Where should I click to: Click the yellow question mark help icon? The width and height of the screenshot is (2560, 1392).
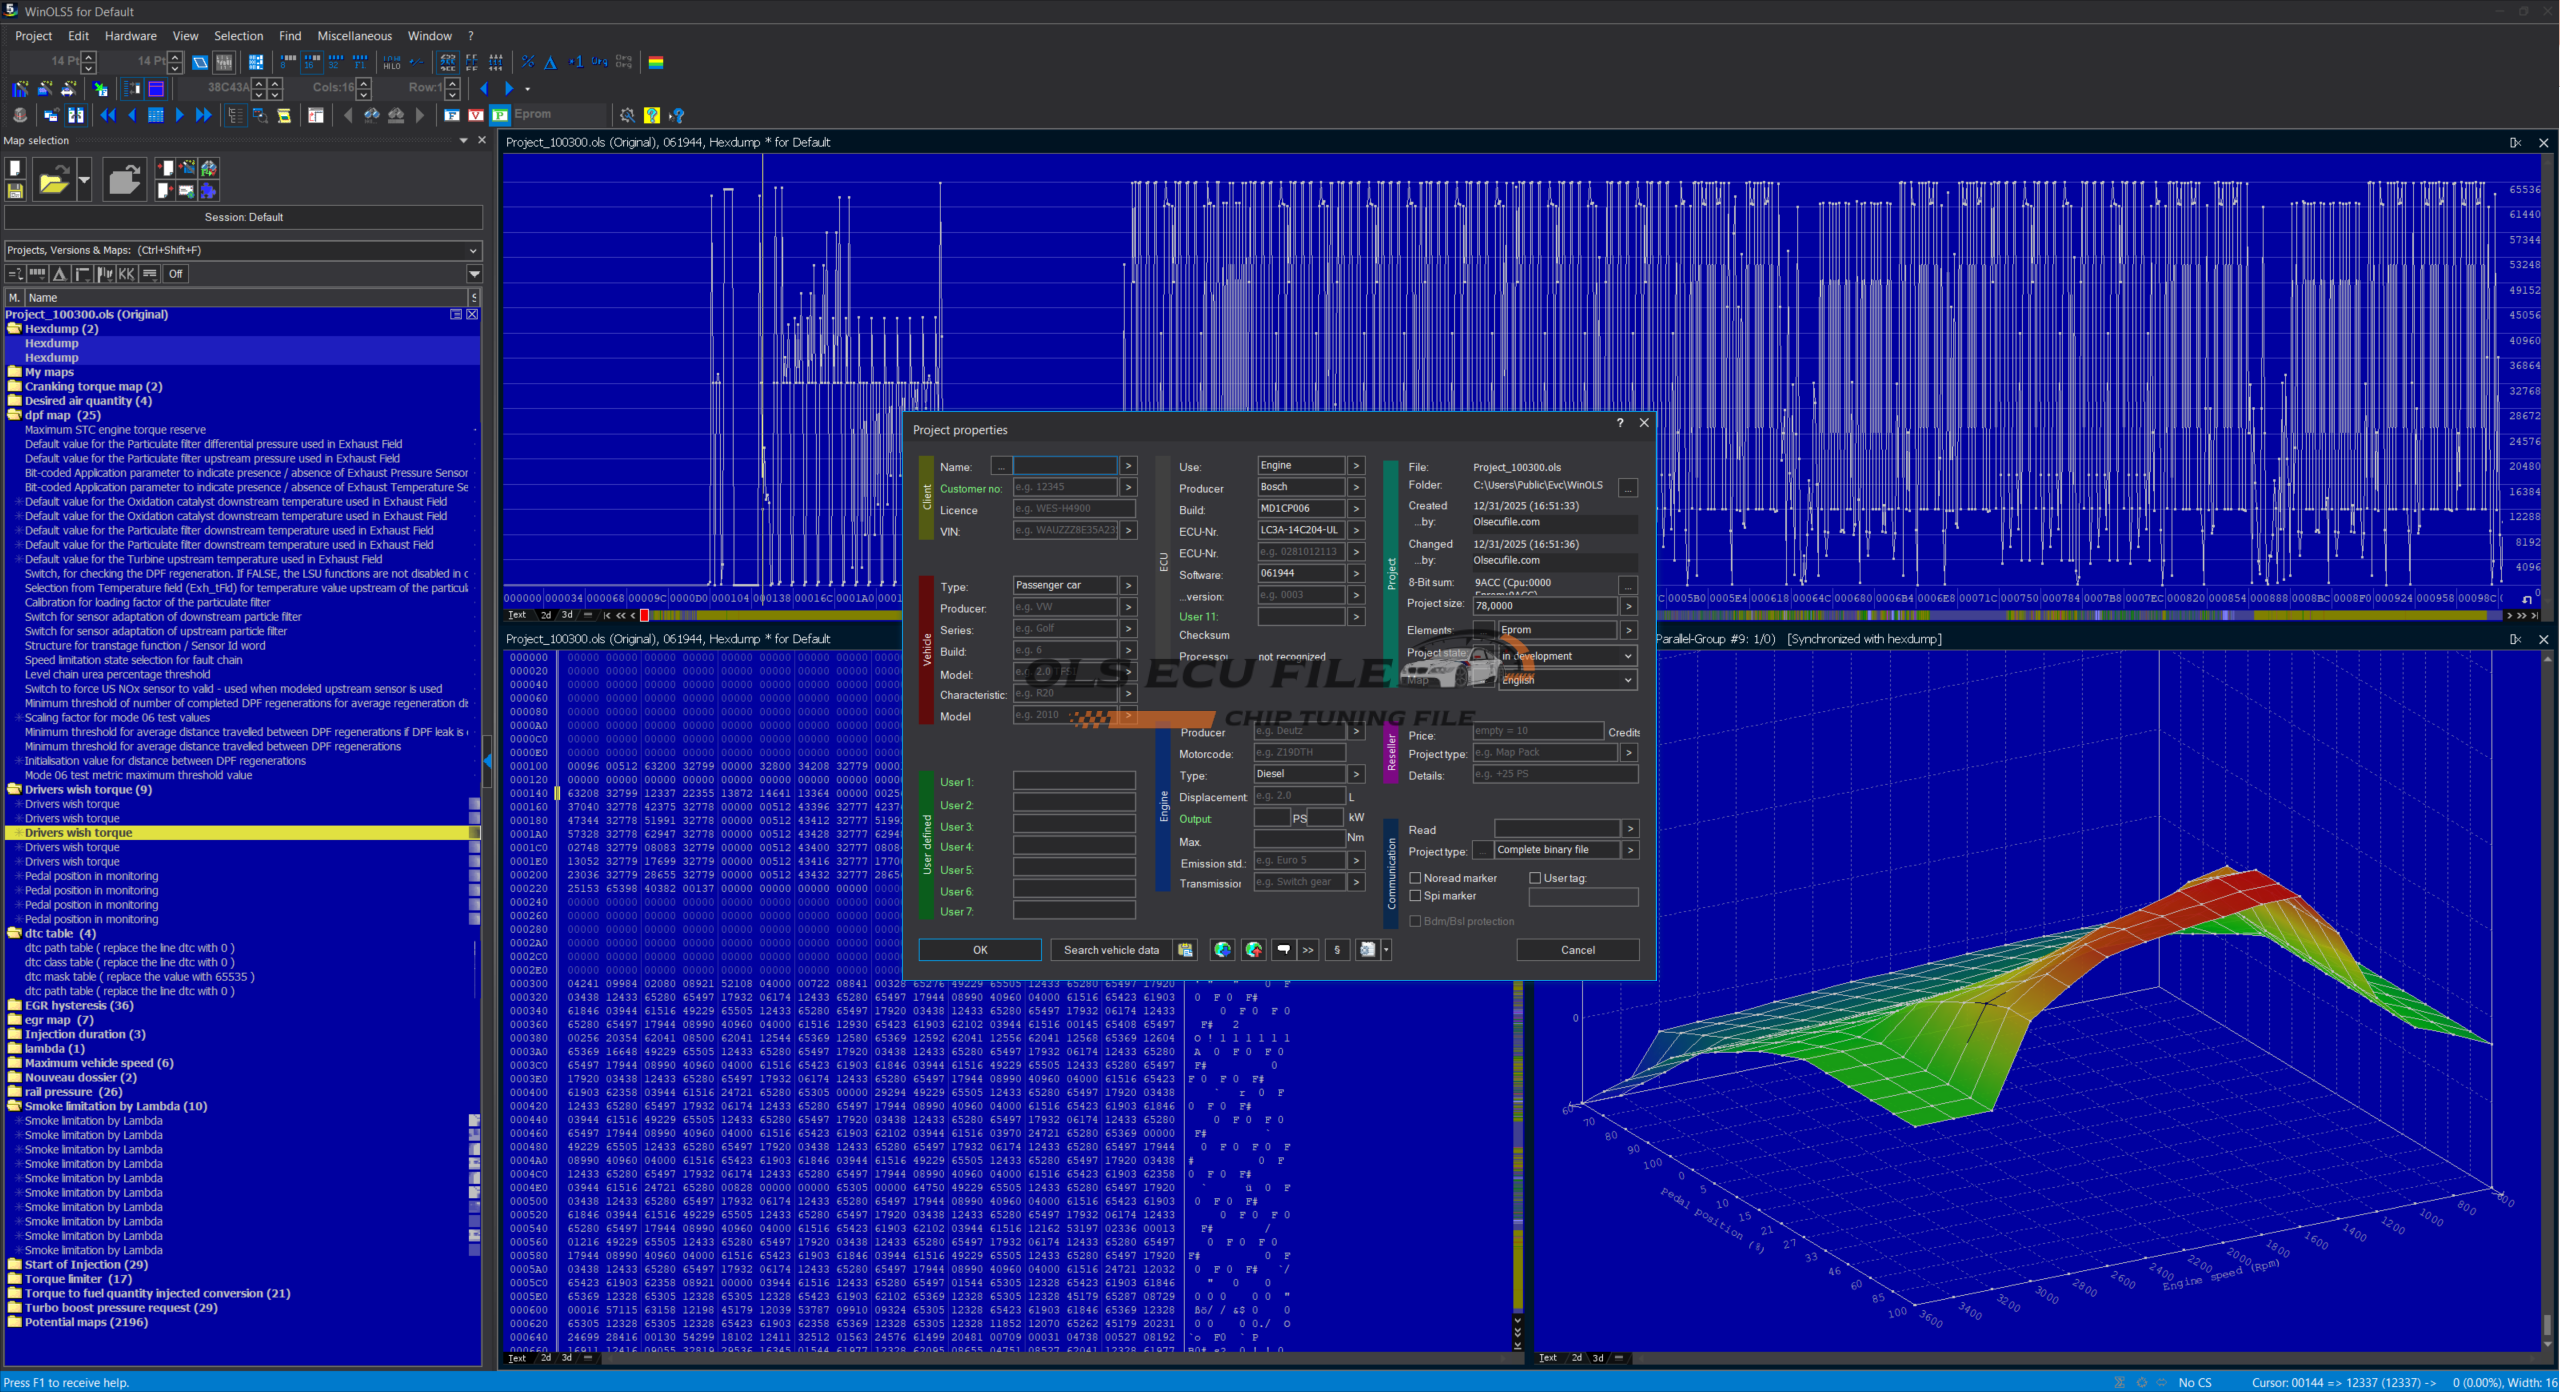point(652,115)
